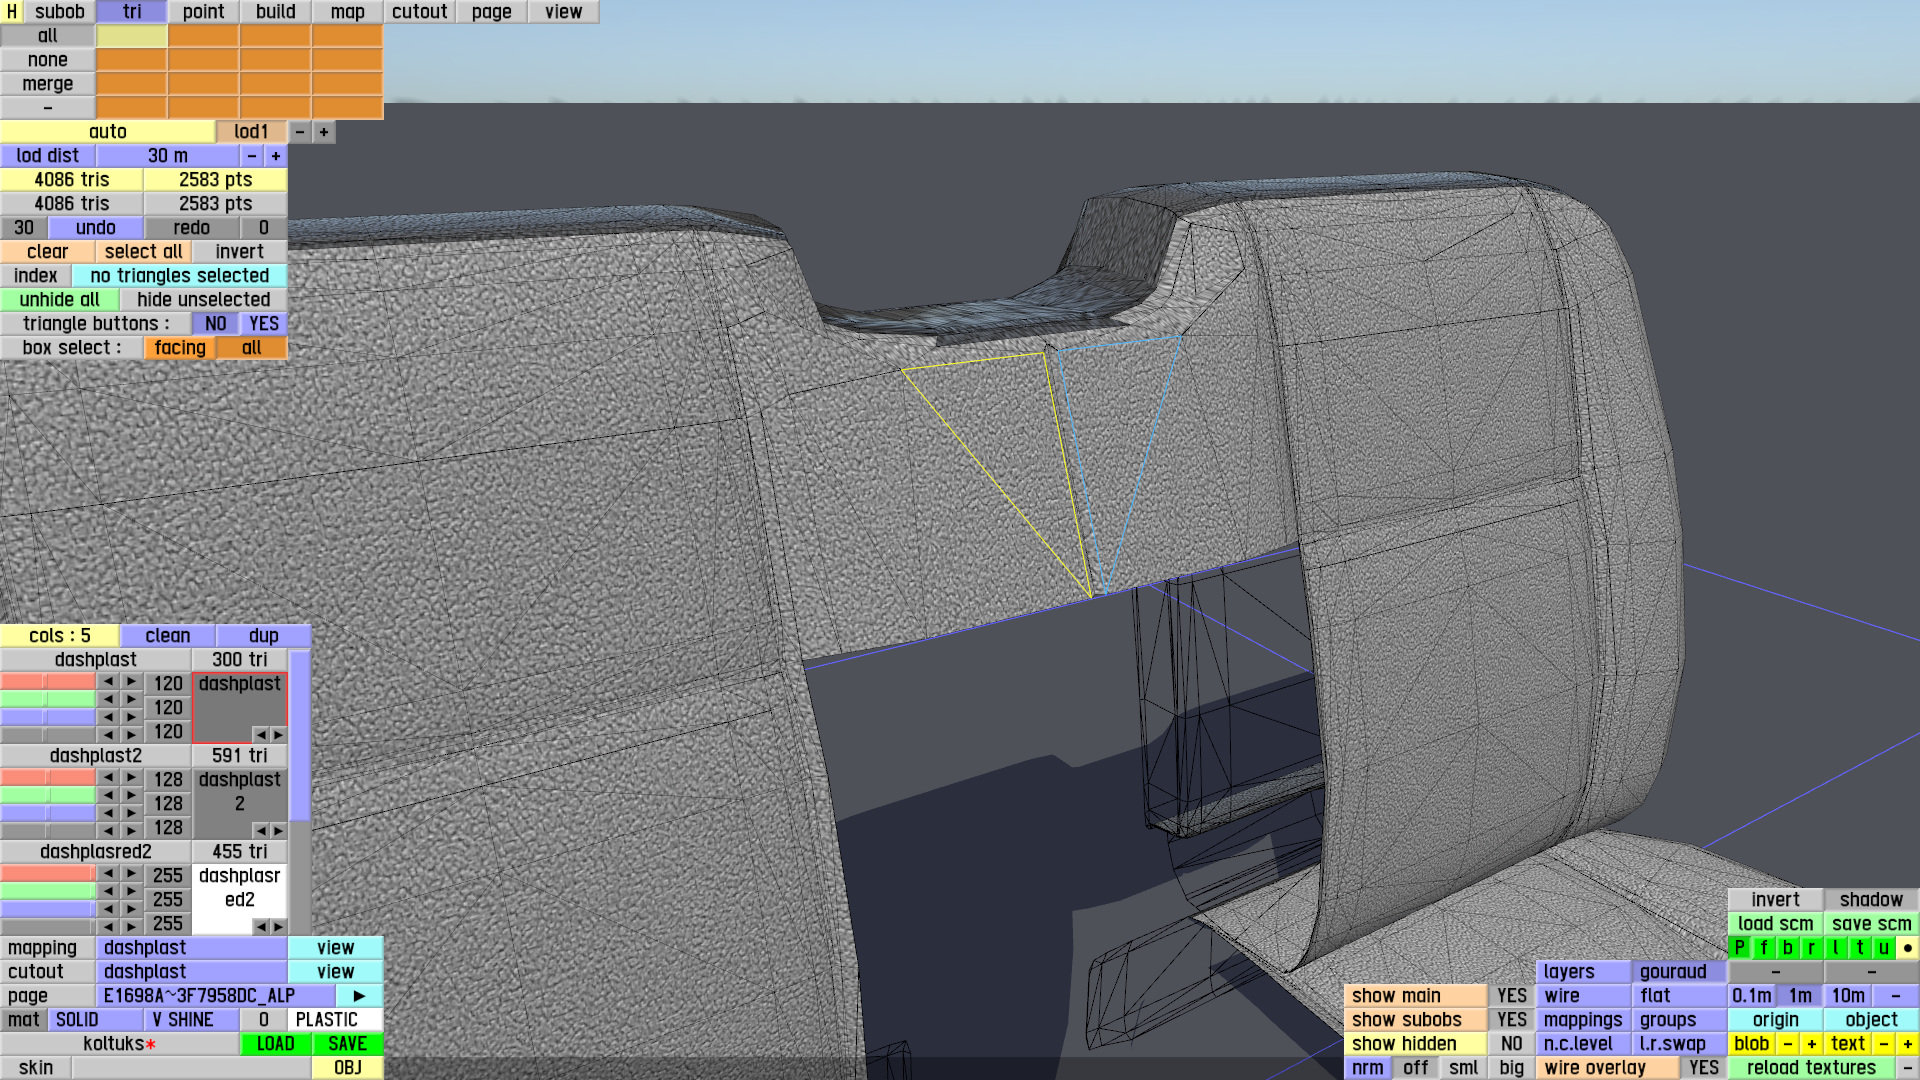Click the green SAVE button

[x=347, y=1043]
